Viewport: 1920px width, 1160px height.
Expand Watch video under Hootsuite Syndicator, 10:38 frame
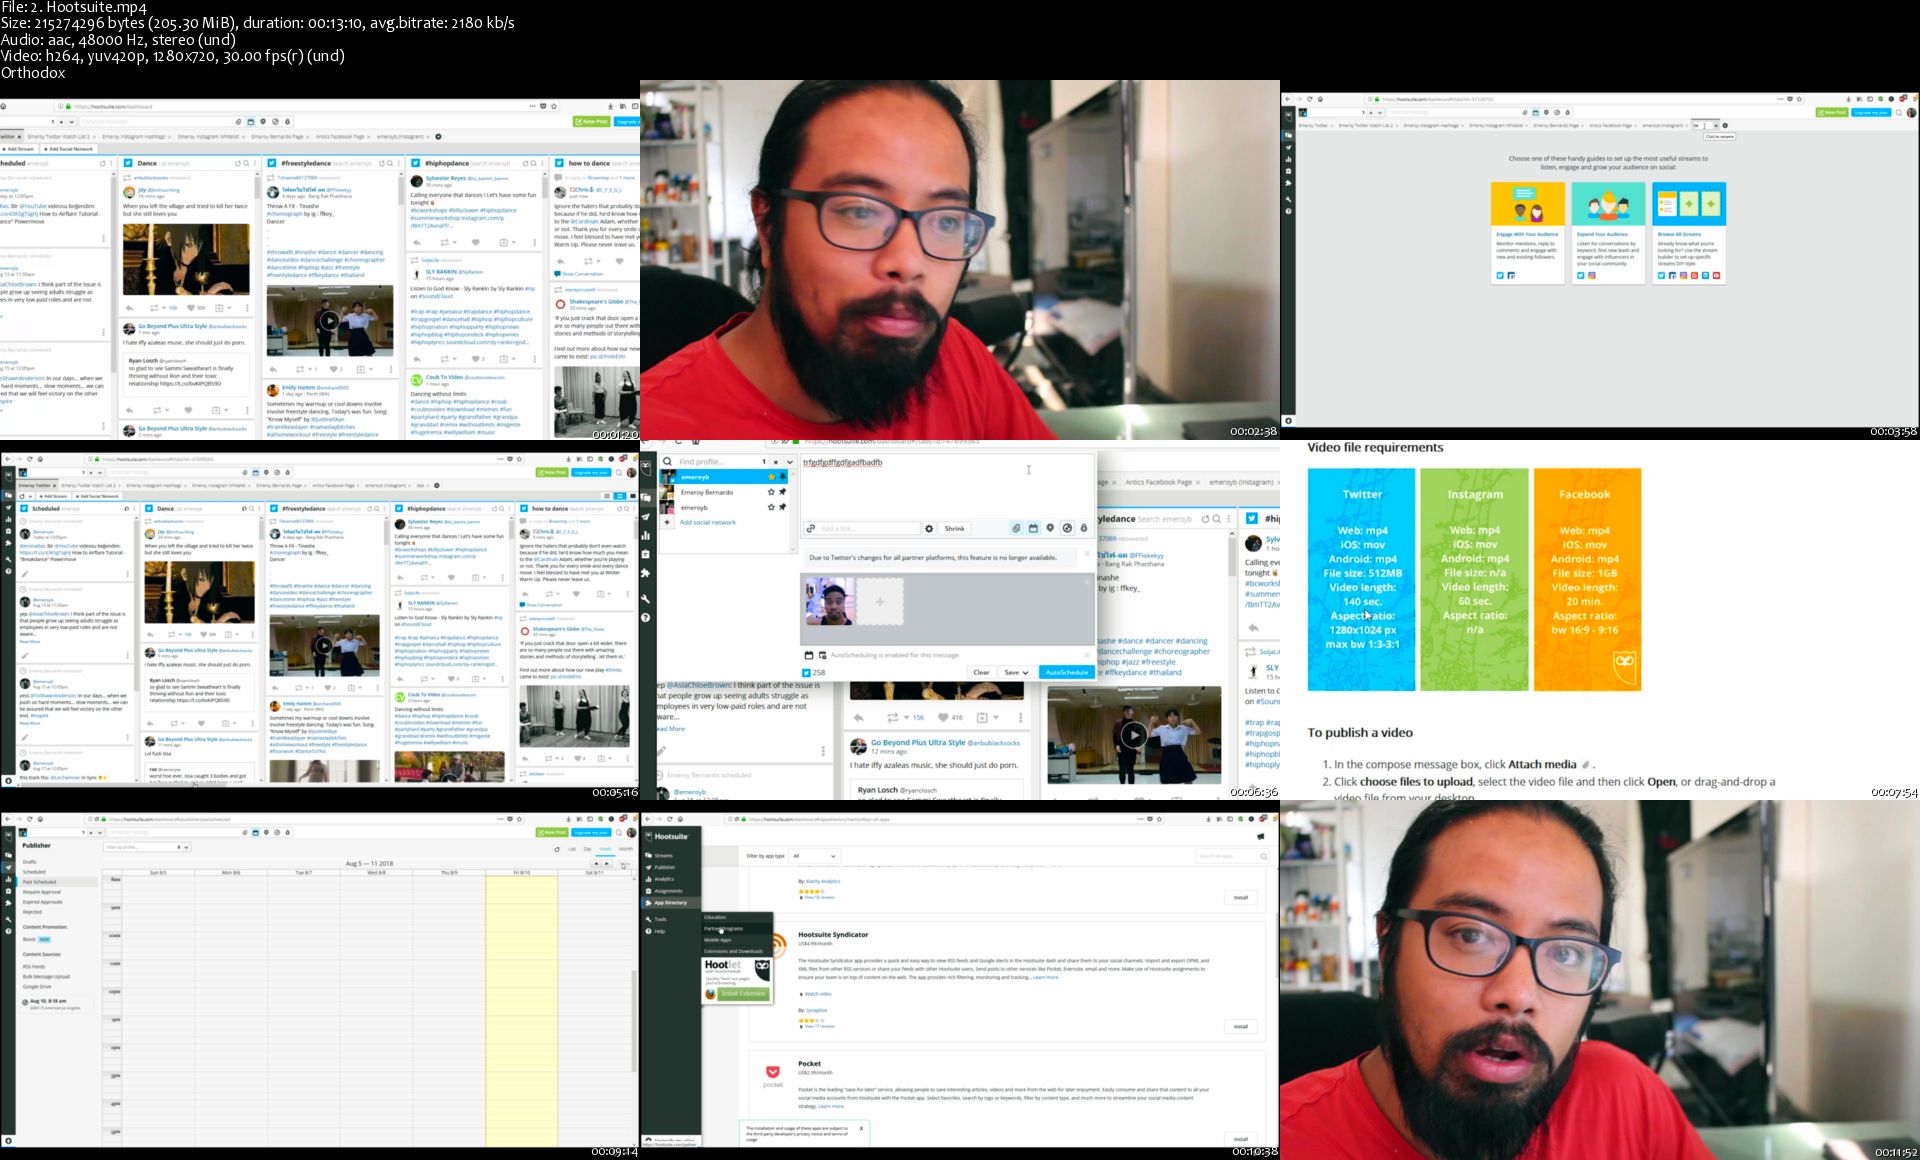[x=817, y=994]
